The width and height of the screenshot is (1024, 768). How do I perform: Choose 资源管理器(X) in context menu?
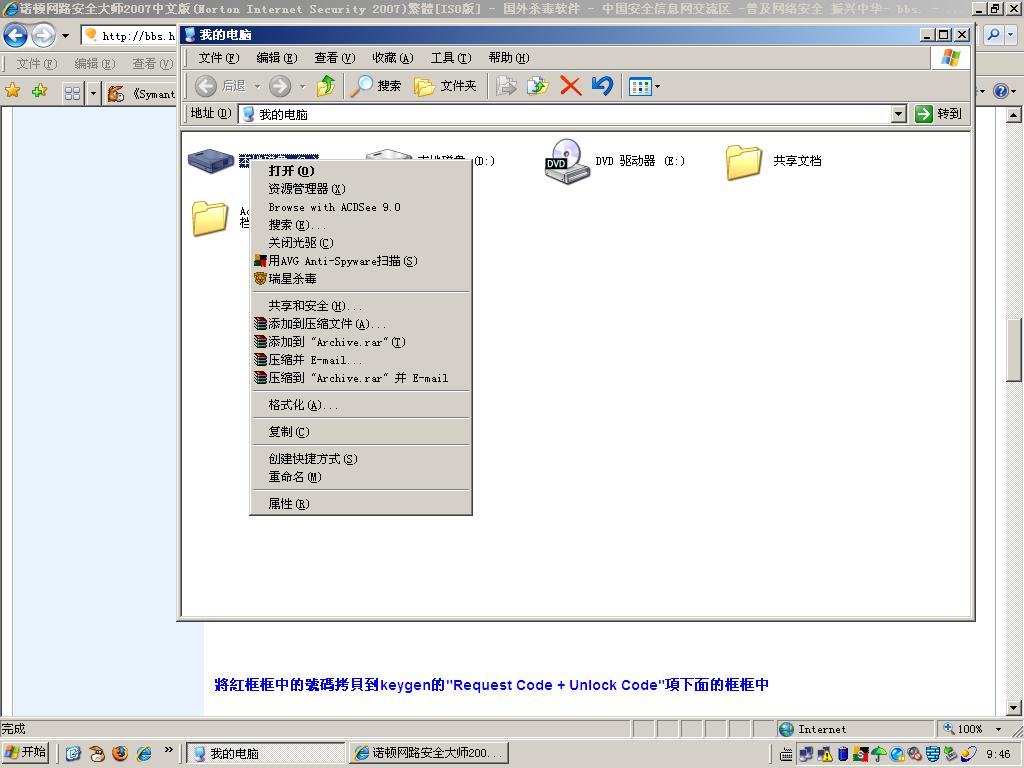tap(360, 189)
